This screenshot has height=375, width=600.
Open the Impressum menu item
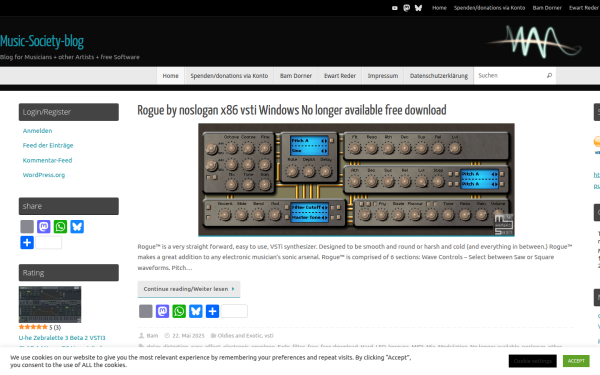click(383, 76)
